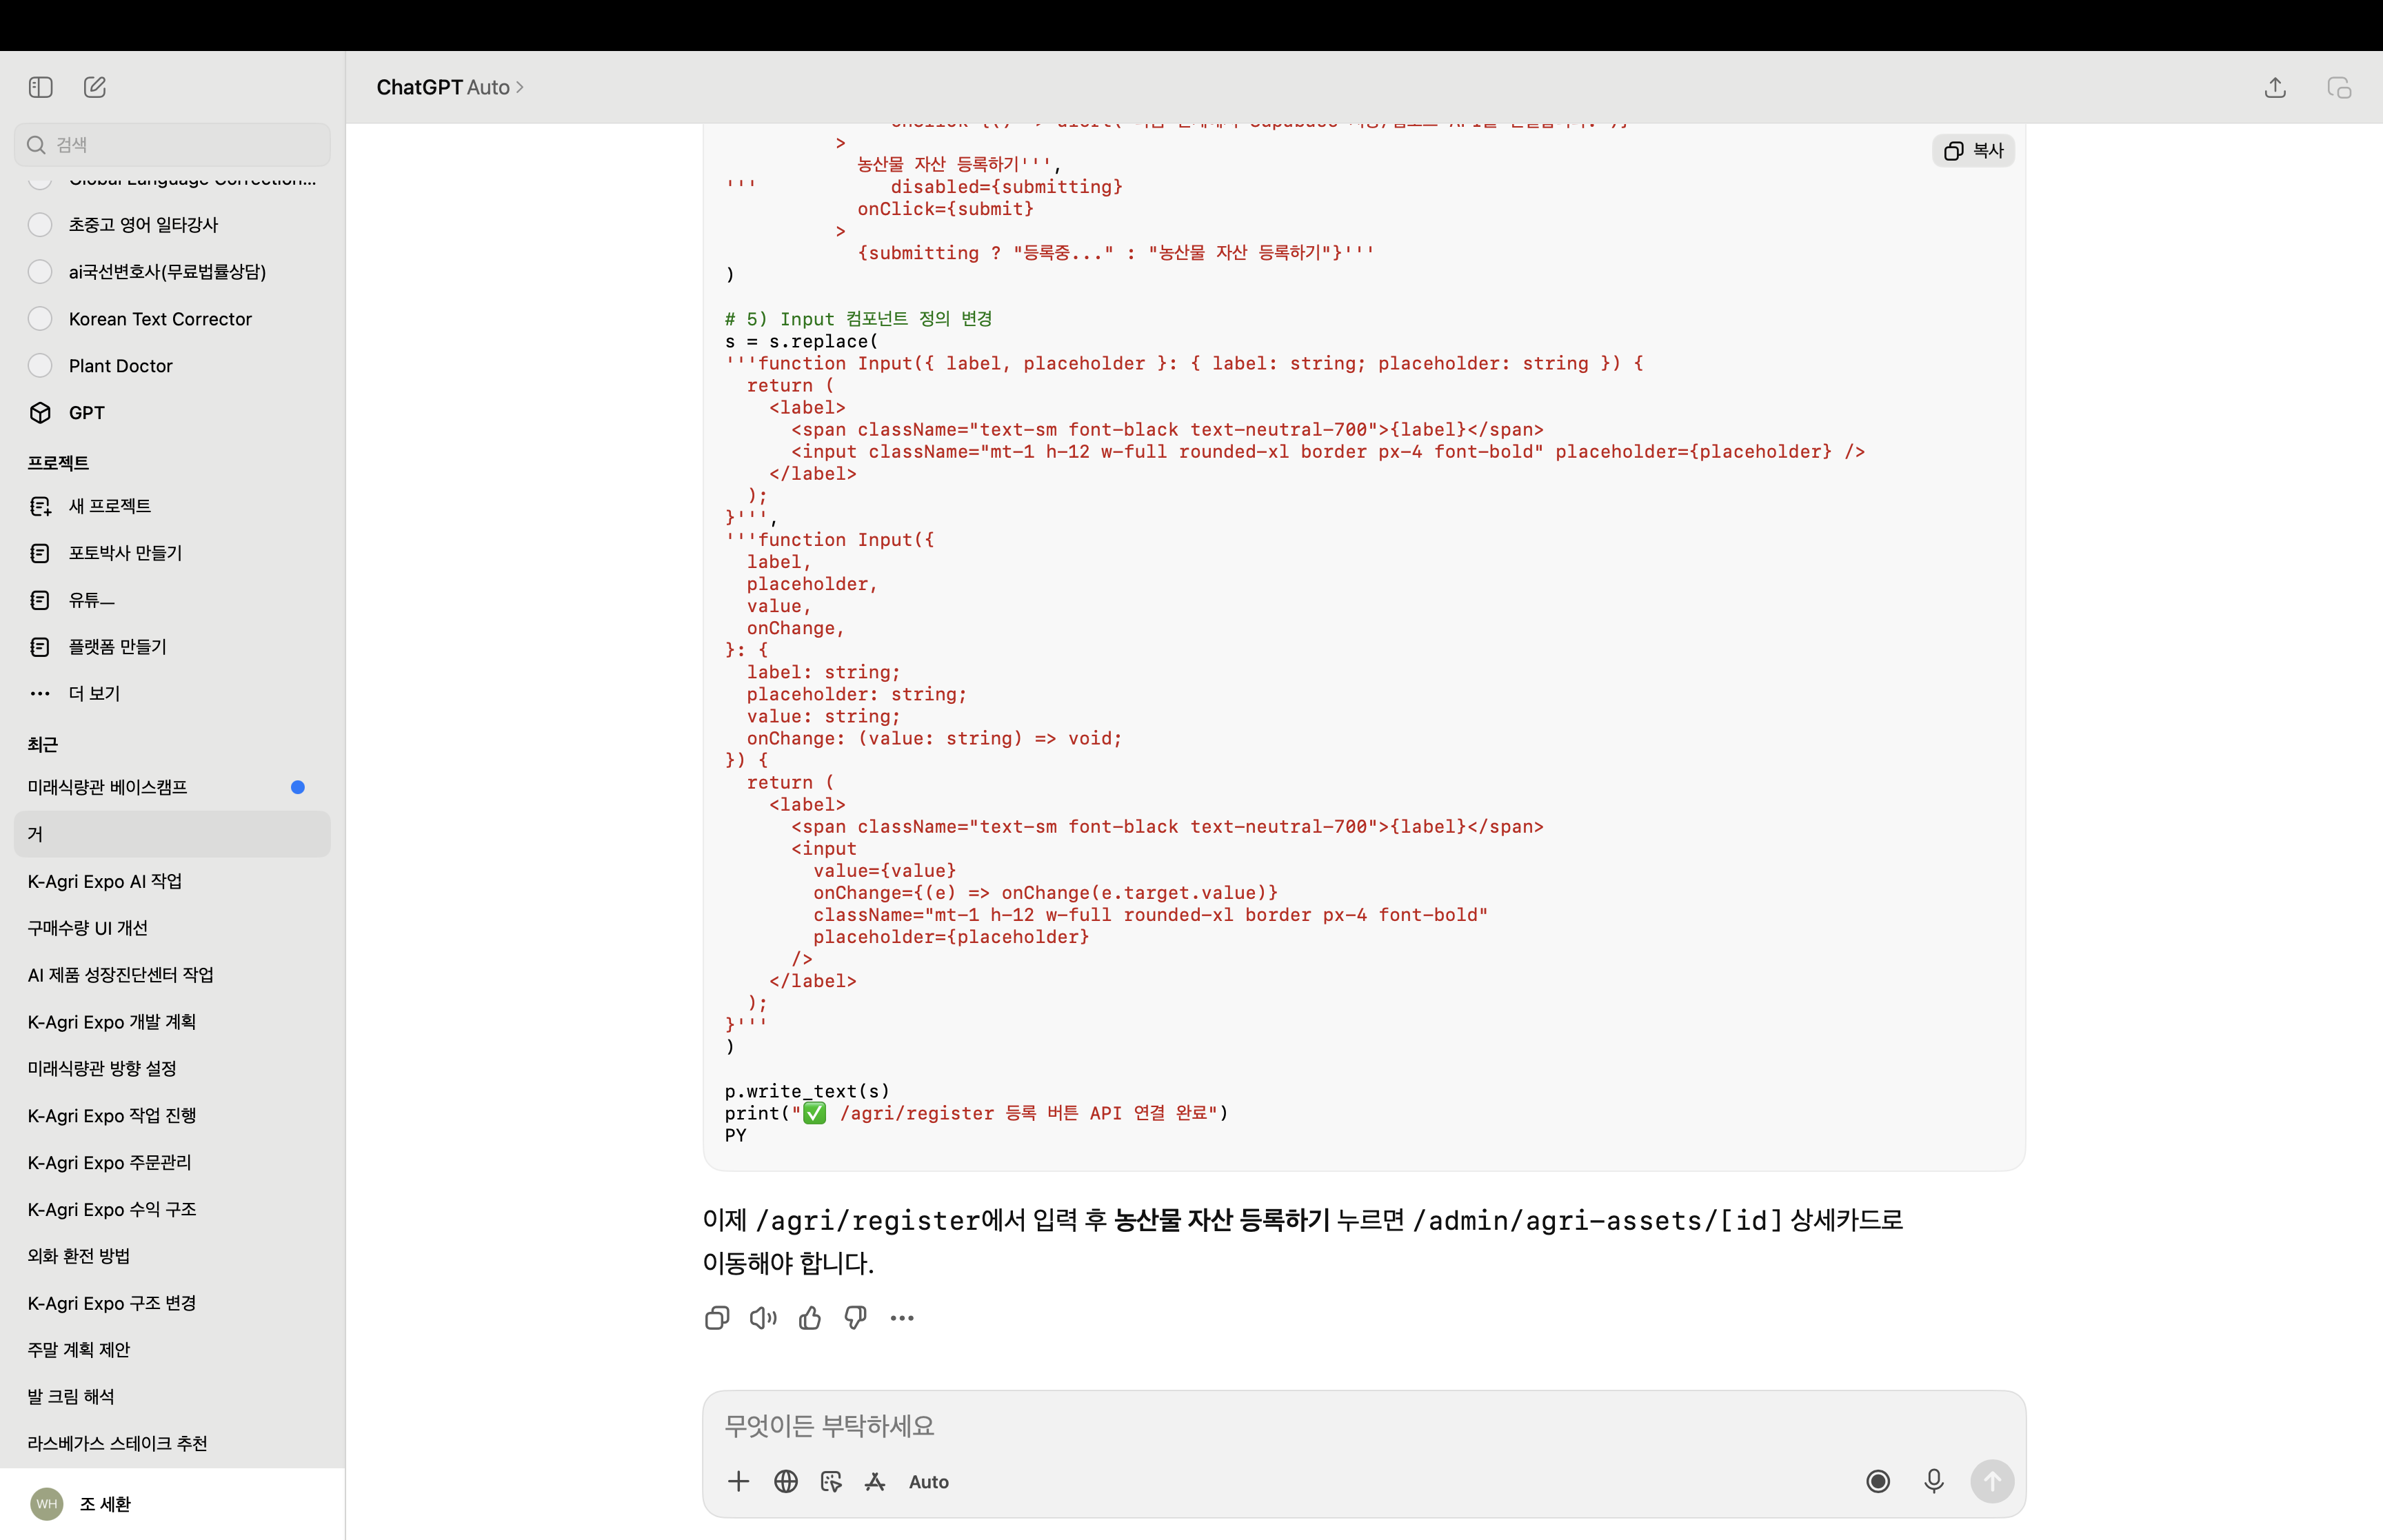Open the ChatGPT Auto model selector
Viewport: 2383px width, 1540px height.
pos(450,88)
